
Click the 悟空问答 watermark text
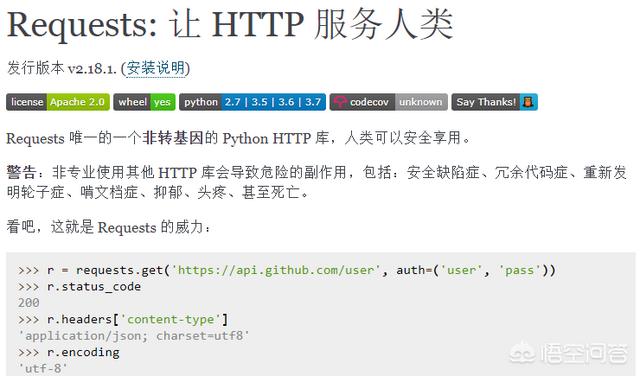[584, 354]
